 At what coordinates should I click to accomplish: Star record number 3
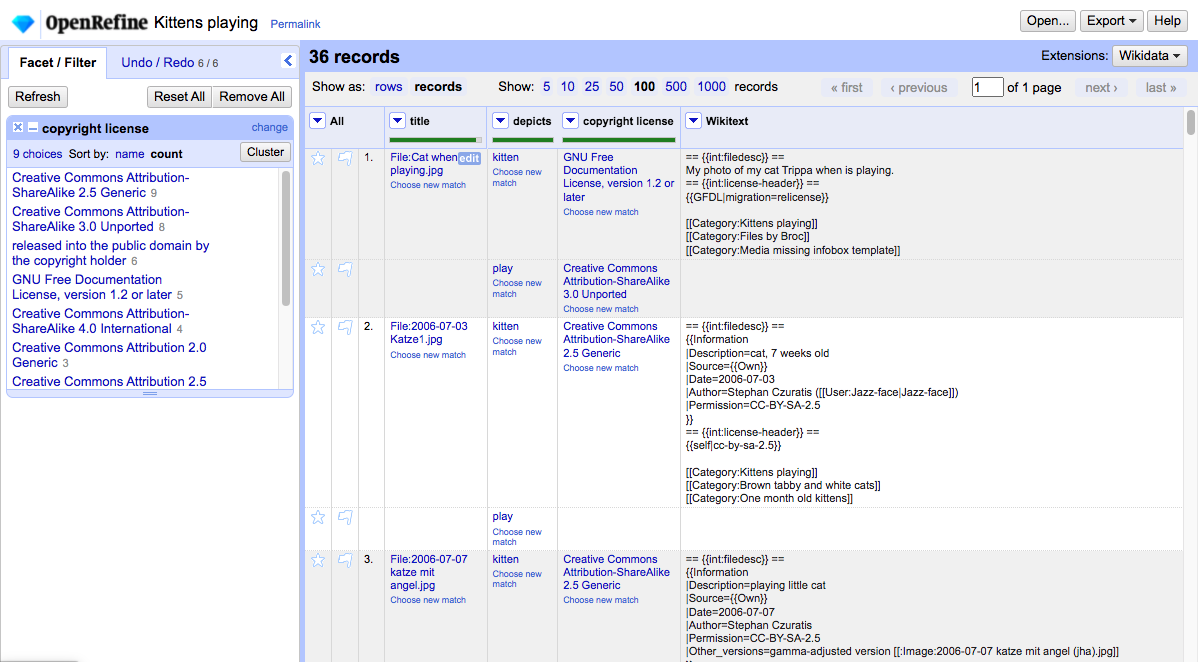[317, 560]
